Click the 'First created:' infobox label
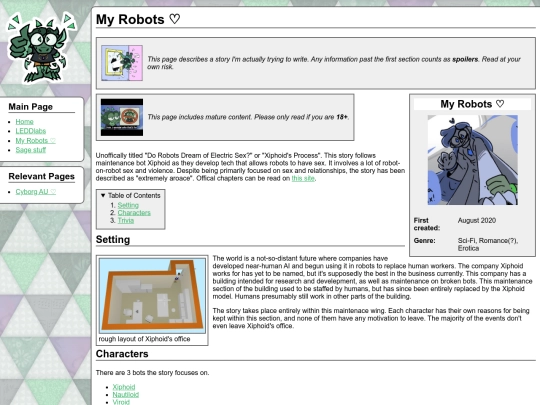This screenshot has height=405, width=540. click(427, 224)
